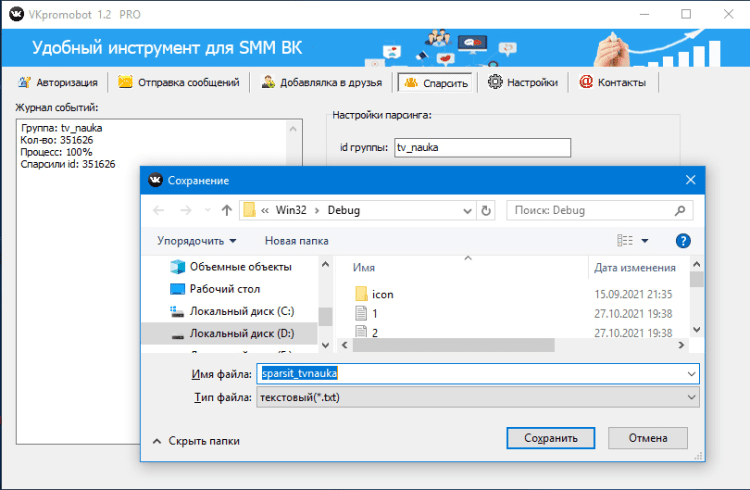
Task: Open the Тип файла dropdown
Action: coord(478,397)
